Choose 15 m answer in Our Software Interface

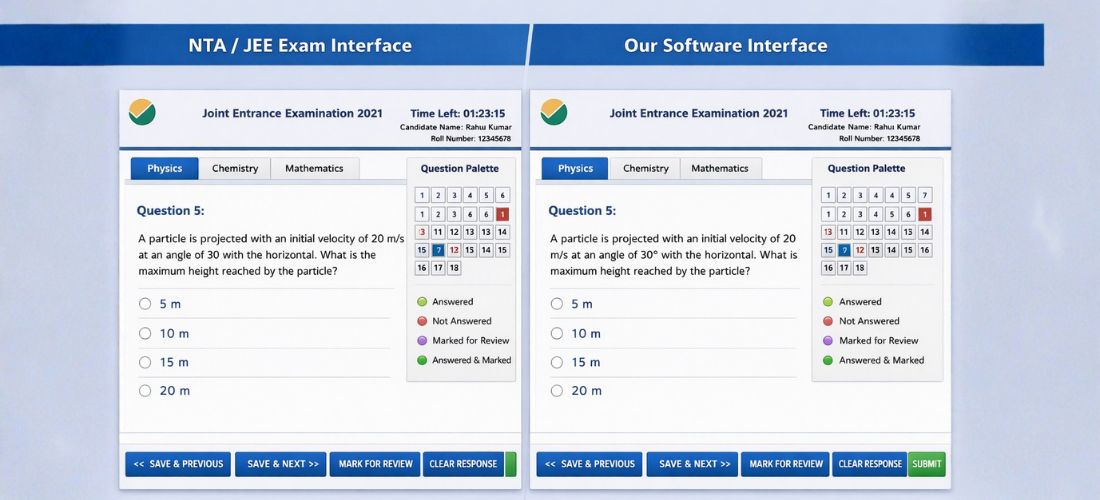(x=557, y=362)
